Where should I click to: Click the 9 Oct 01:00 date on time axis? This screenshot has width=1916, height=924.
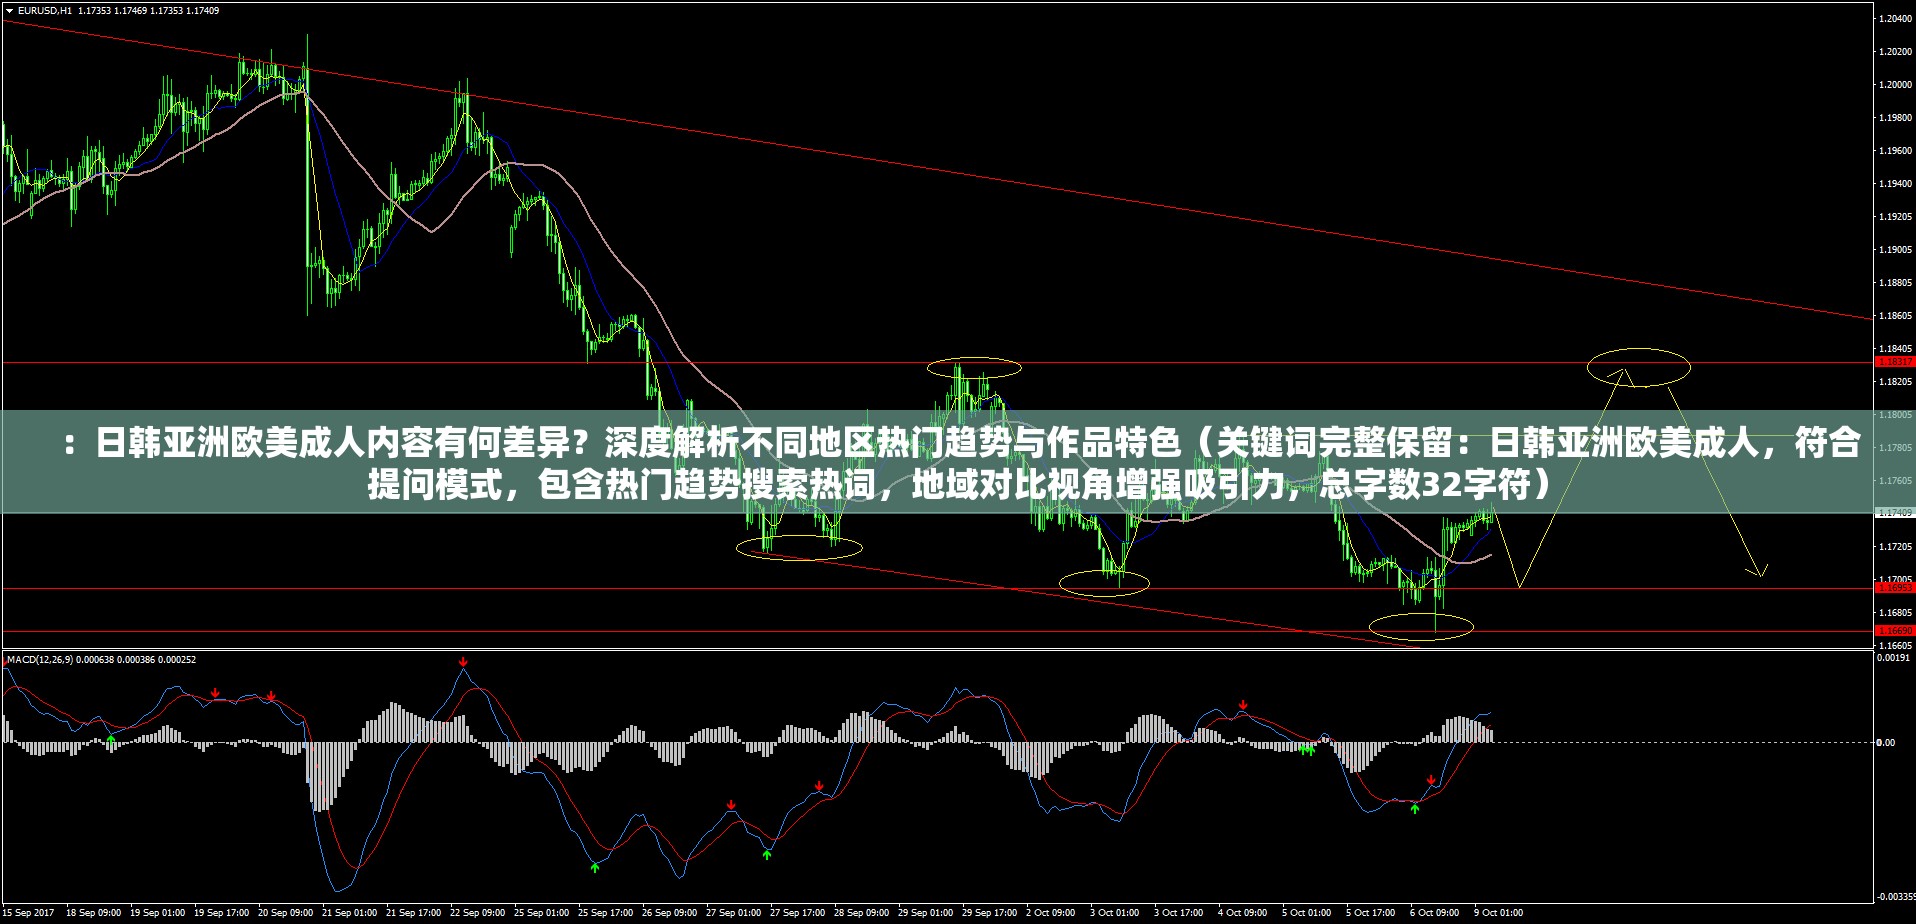click(1498, 912)
